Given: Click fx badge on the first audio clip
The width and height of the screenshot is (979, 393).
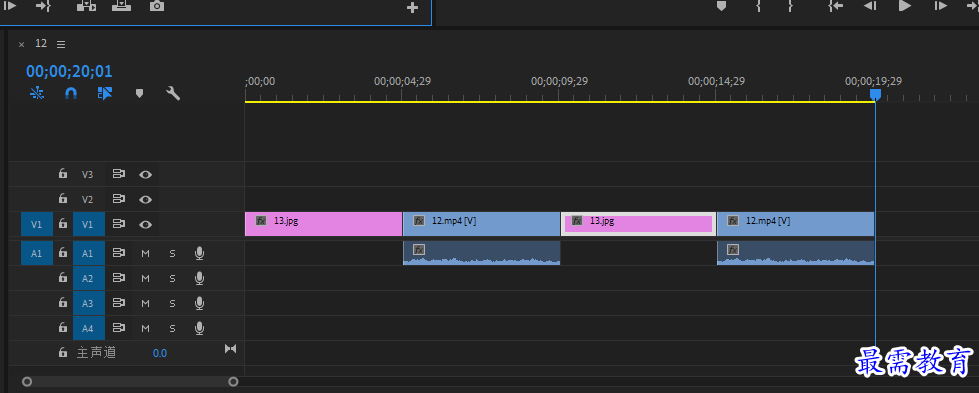Looking at the screenshot, I should [419, 249].
